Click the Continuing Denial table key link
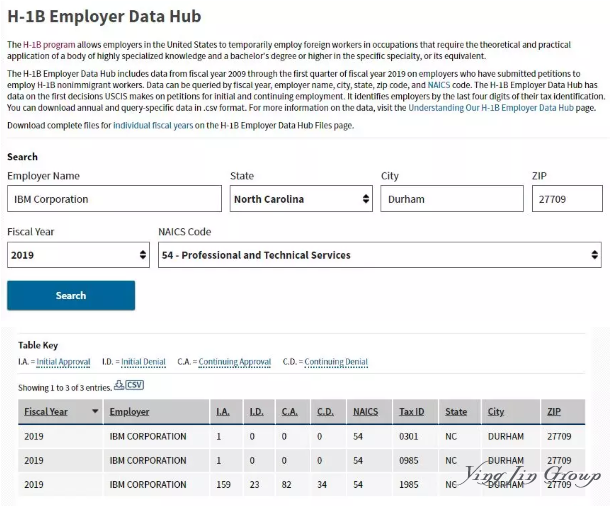This screenshot has width=611, height=506. click(x=336, y=362)
